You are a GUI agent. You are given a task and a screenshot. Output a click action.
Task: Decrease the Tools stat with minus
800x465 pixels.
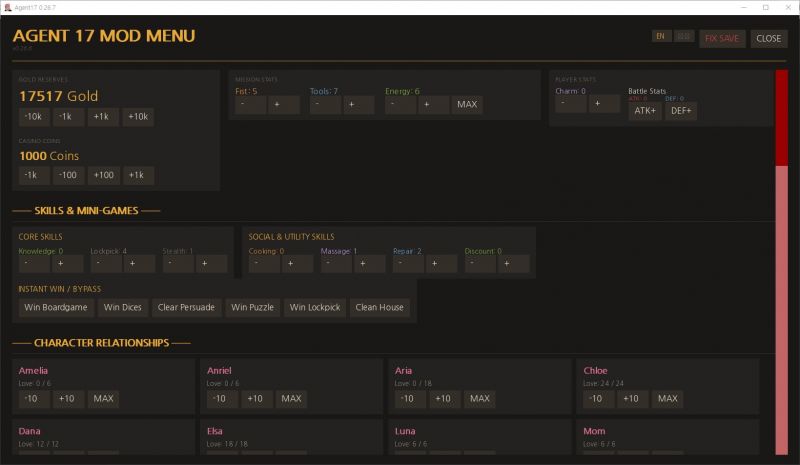(x=324, y=104)
